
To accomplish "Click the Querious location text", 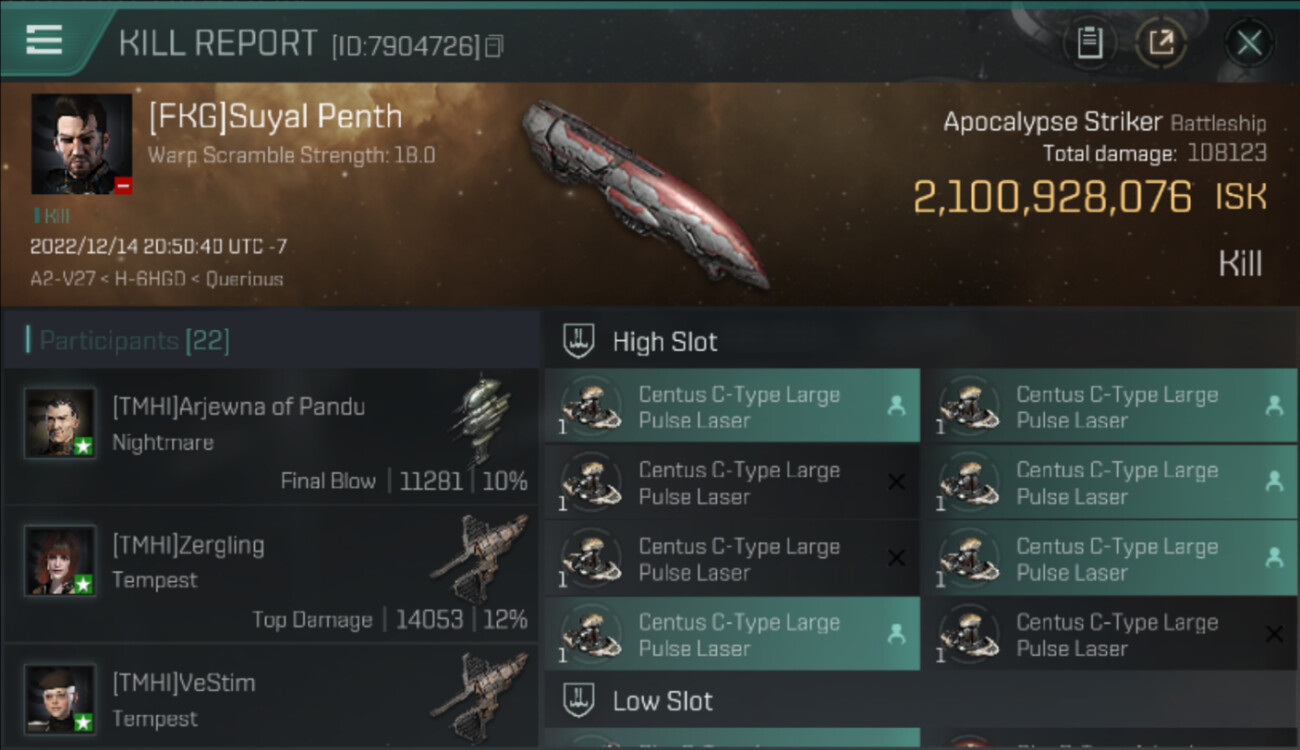I will click(x=244, y=280).
